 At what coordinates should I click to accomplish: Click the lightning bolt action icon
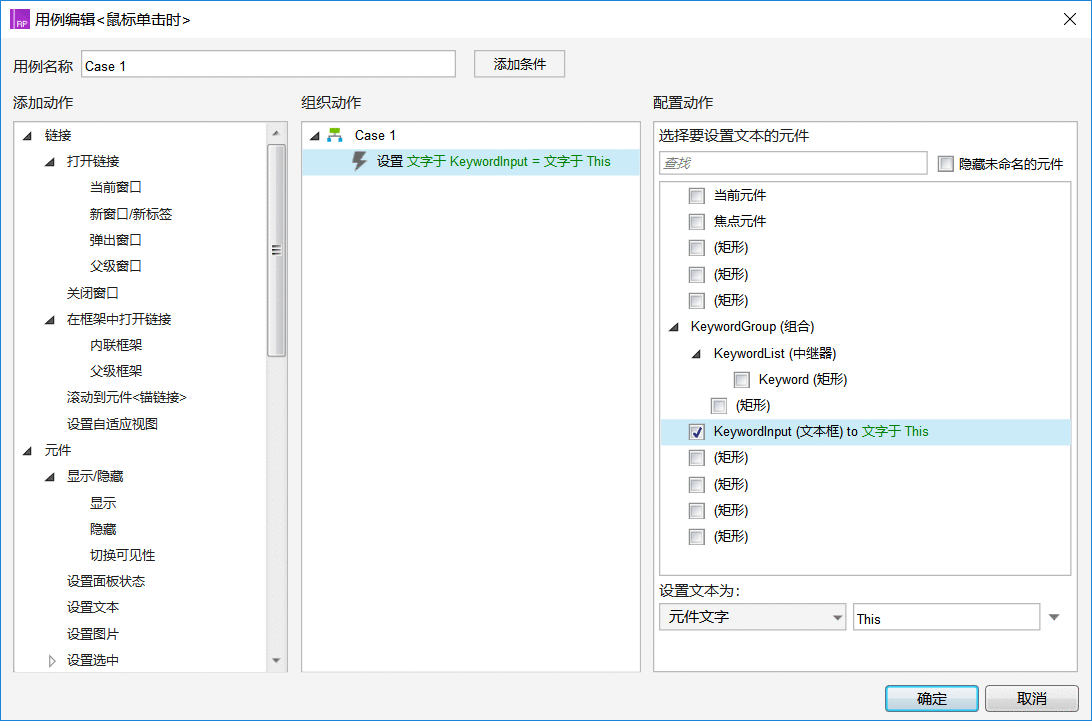coord(359,161)
